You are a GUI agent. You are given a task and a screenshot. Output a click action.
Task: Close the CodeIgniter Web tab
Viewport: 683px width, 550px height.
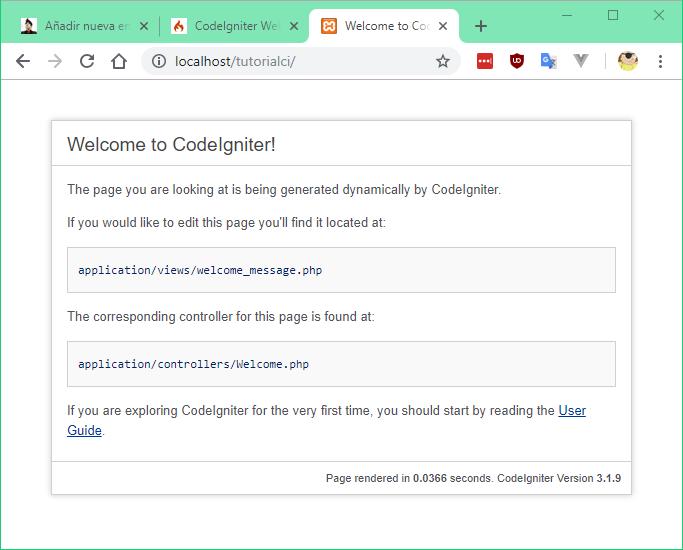click(x=294, y=26)
